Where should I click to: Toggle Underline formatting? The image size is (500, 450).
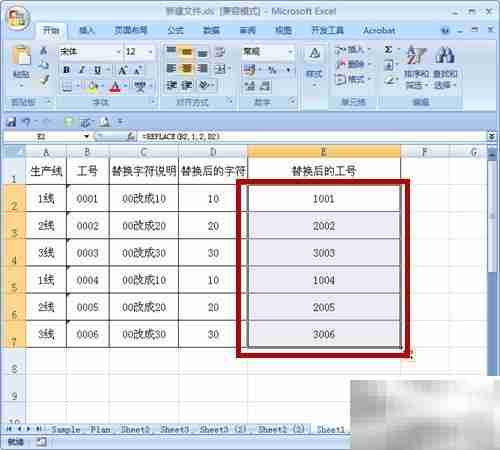click(97, 70)
